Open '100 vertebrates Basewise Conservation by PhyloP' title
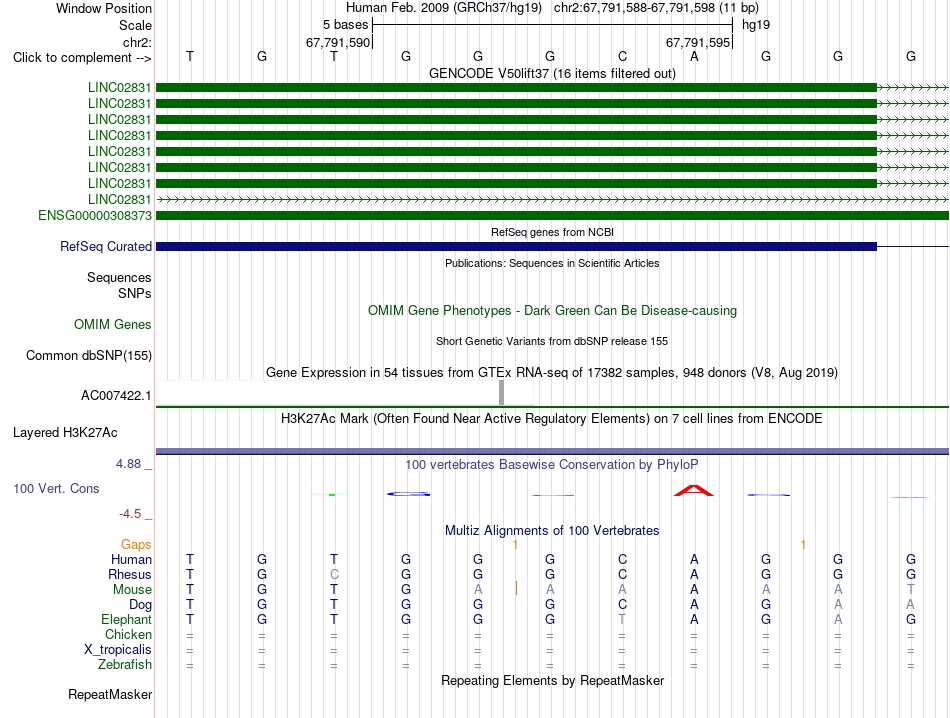This screenshot has height=718, width=950. click(x=552, y=465)
